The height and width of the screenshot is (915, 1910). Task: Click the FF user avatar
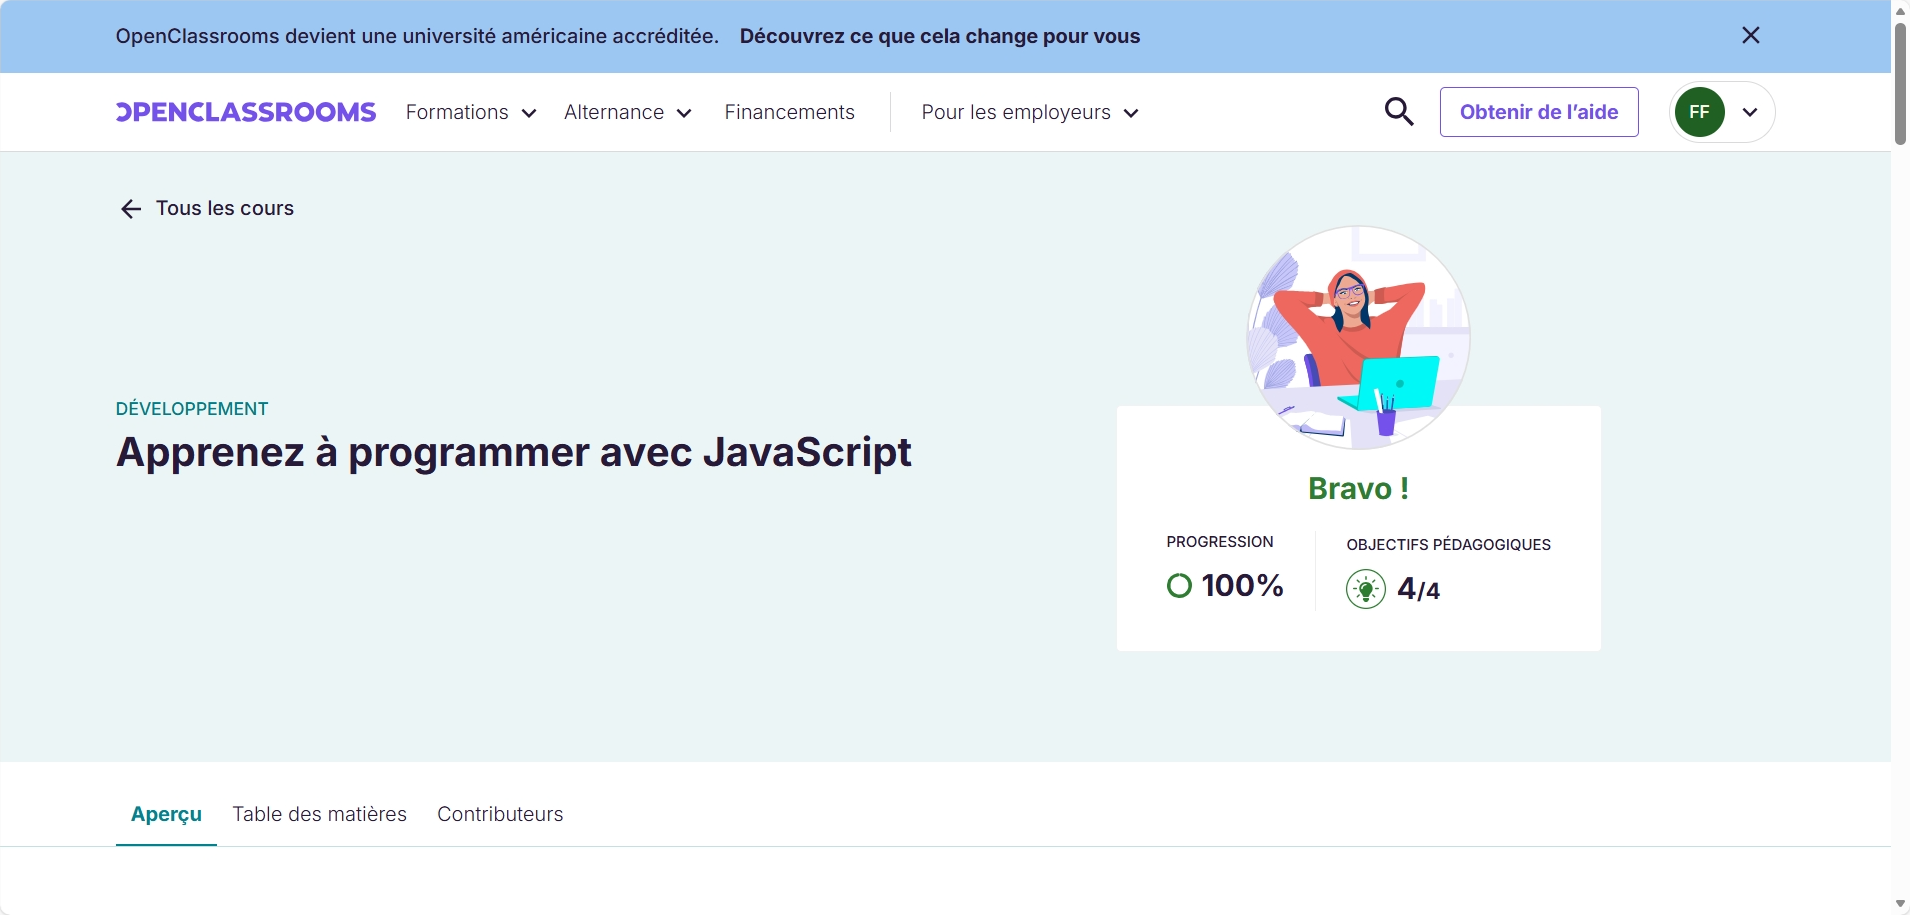pos(1700,112)
